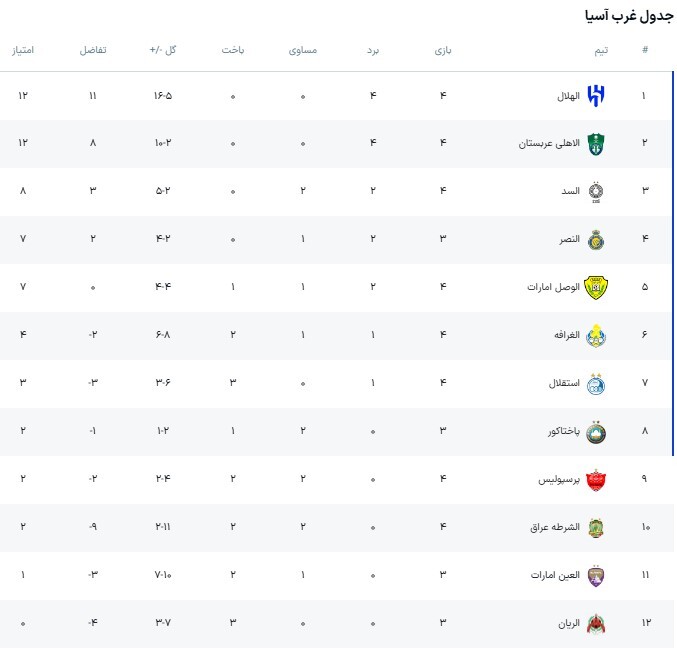677x655 pixels.
Task: Click the Pakhtakor club crest
Action: [596, 431]
